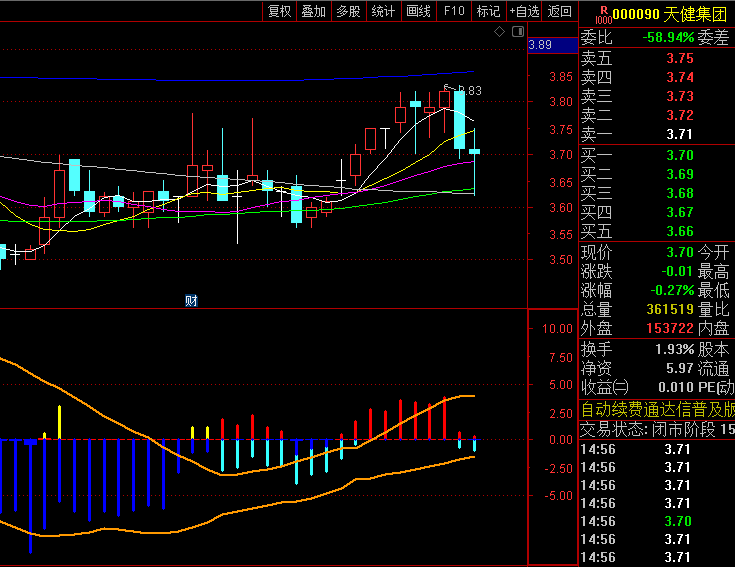
Task: Click the 财 financial marker on chart
Action: 191,300
